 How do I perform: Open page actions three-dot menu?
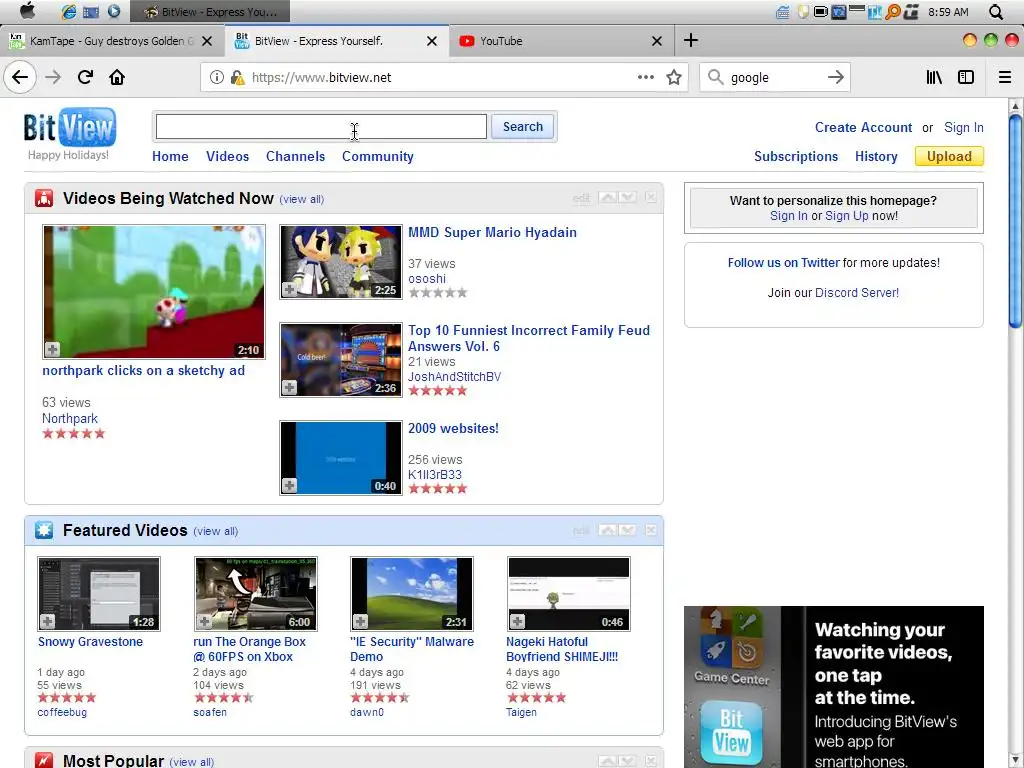pos(646,77)
